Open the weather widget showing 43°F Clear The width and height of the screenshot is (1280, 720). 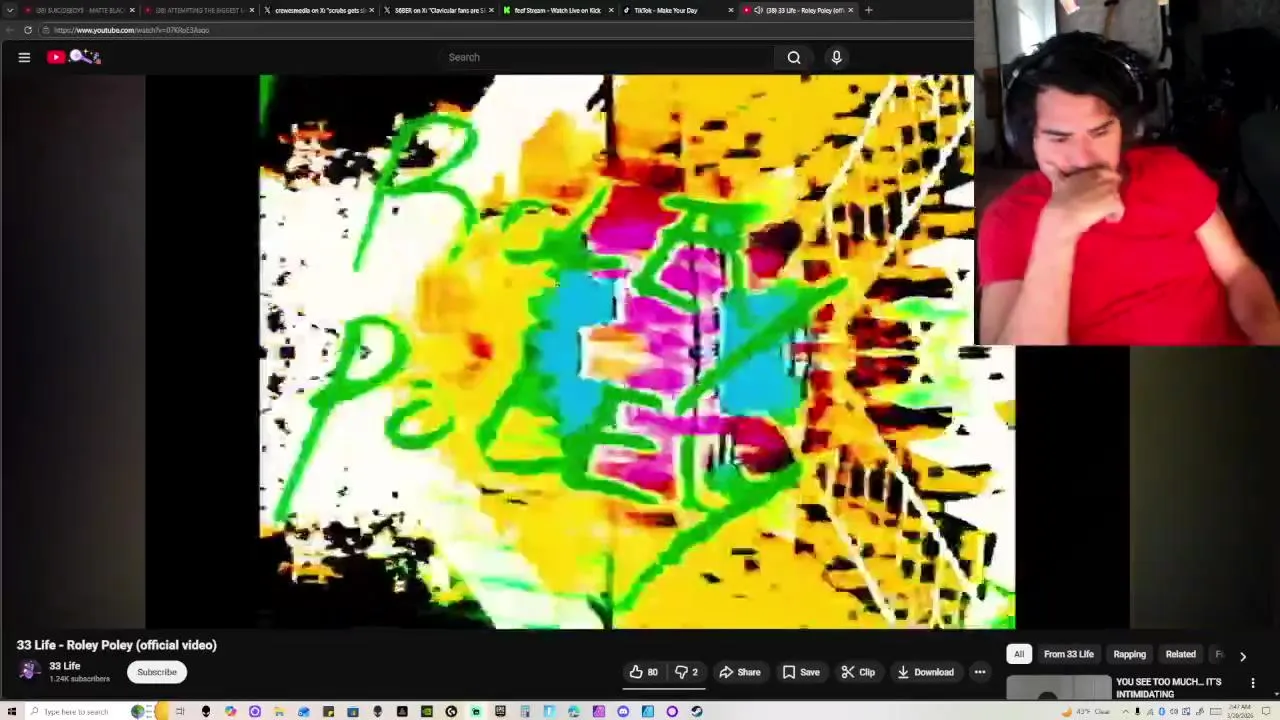(x=1086, y=711)
